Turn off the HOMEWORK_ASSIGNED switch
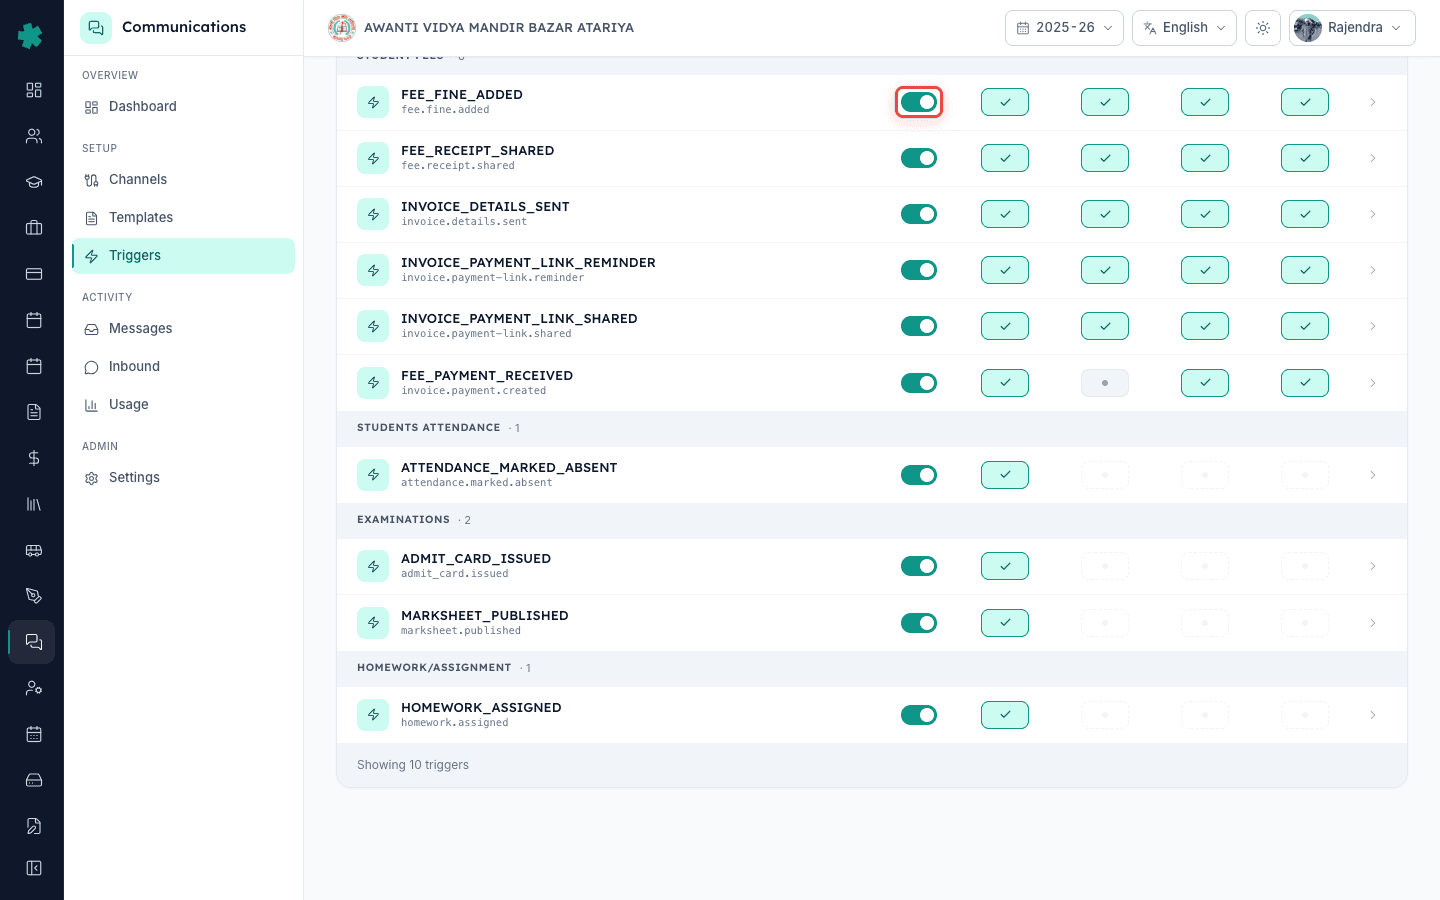This screenshot has height=900, width=1440. click(x=919, y=715)
